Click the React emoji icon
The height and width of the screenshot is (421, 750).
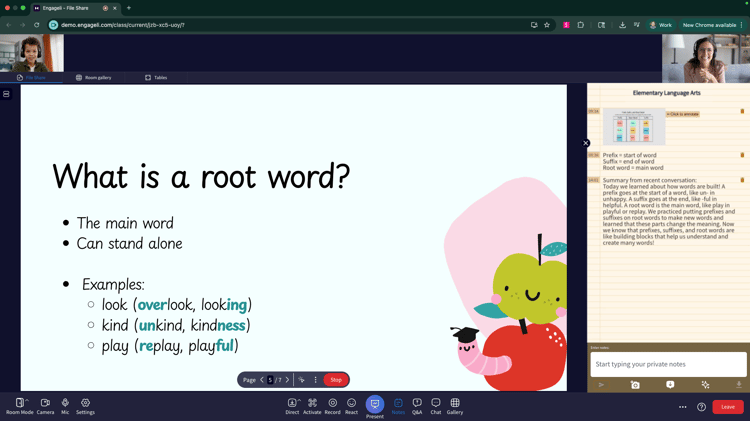click(351, 403)
